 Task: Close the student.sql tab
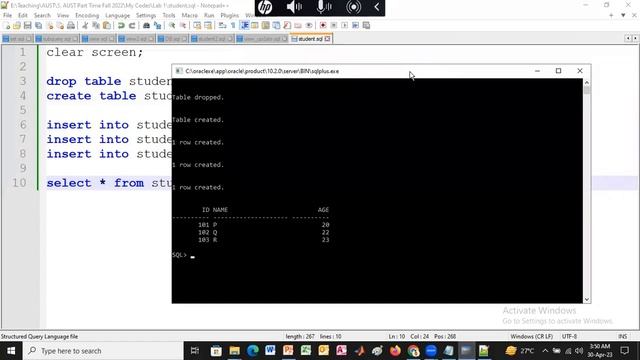click(x=327, y=39)
